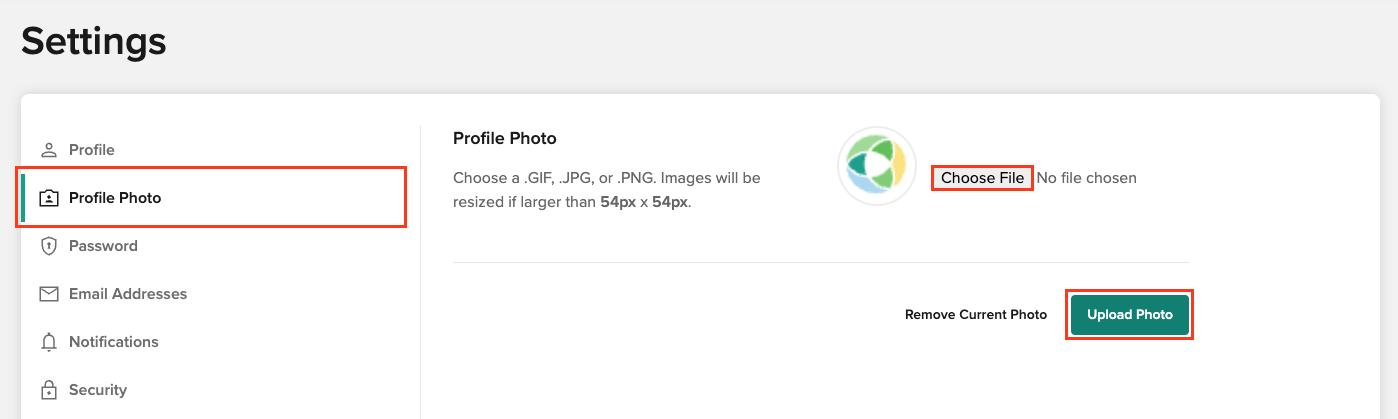Switch to the Notifications settings
This screenshot has height=419, width=1398.
point(114,342)
